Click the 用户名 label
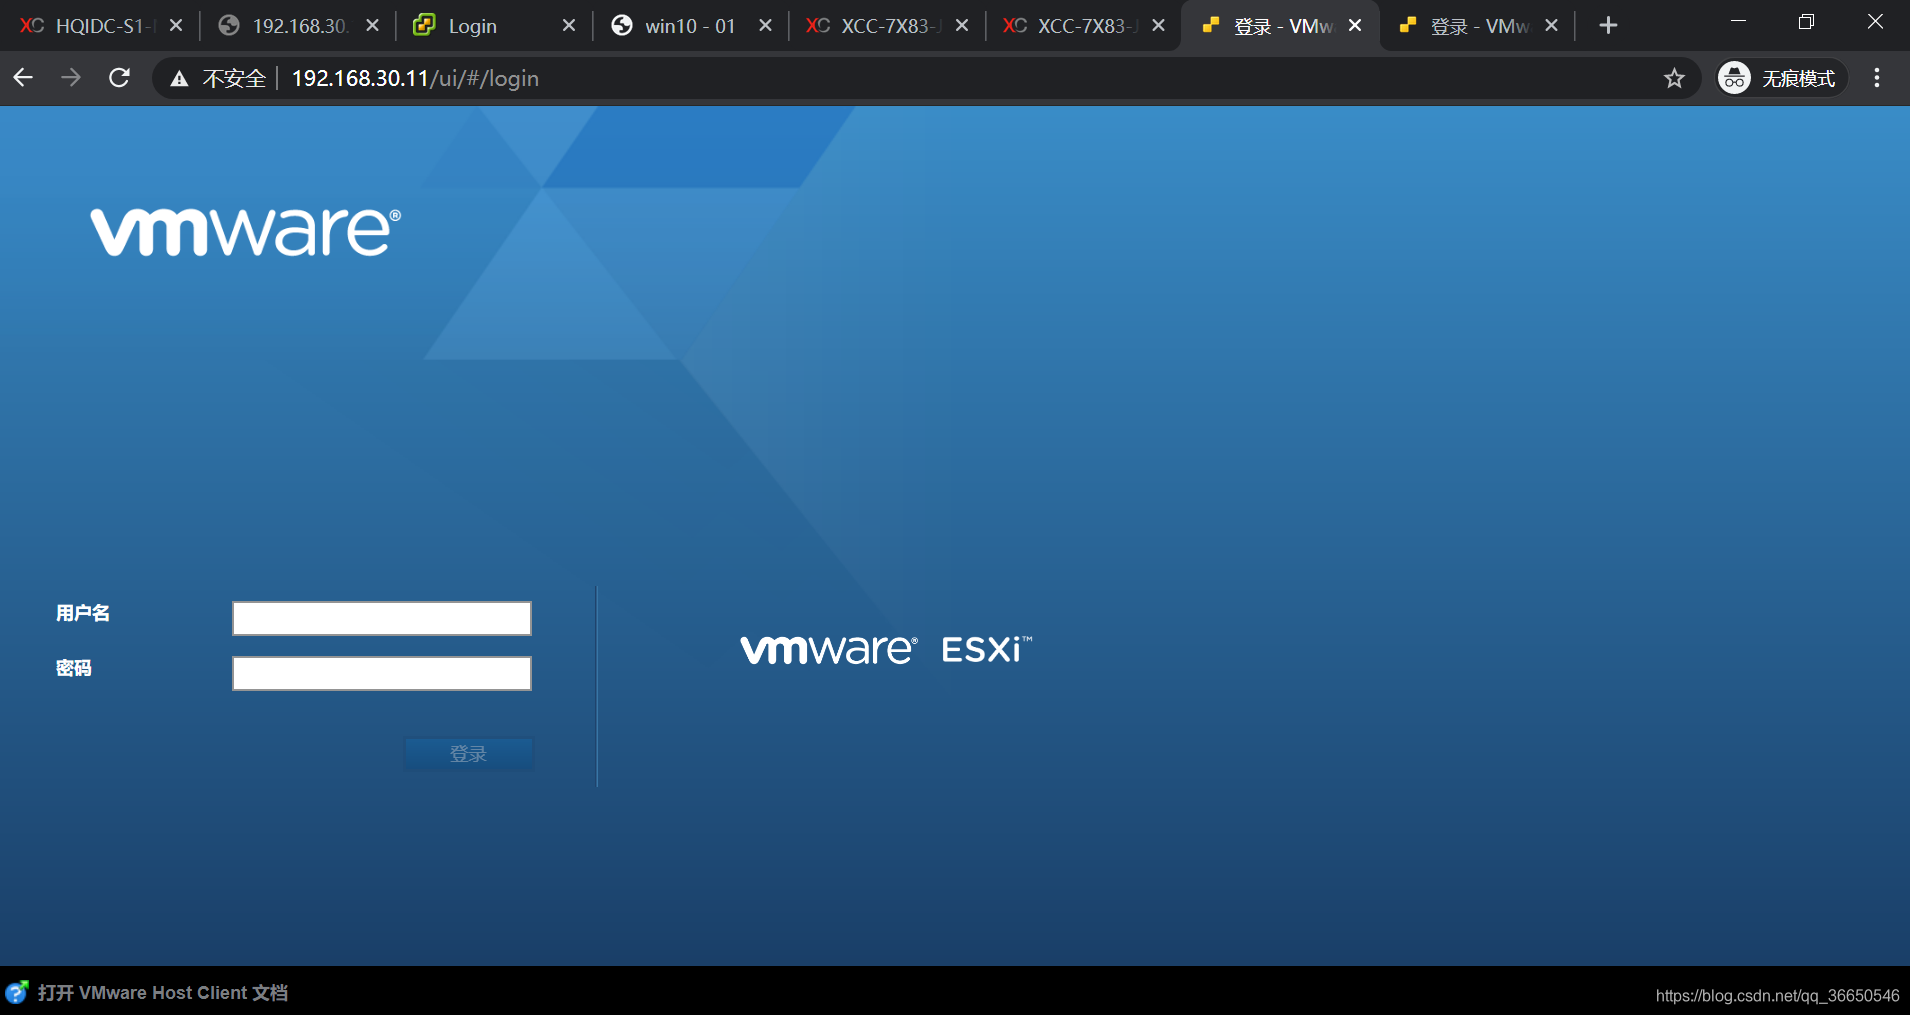Viewport: 1910px width, 1015px height. pos(83,614)
